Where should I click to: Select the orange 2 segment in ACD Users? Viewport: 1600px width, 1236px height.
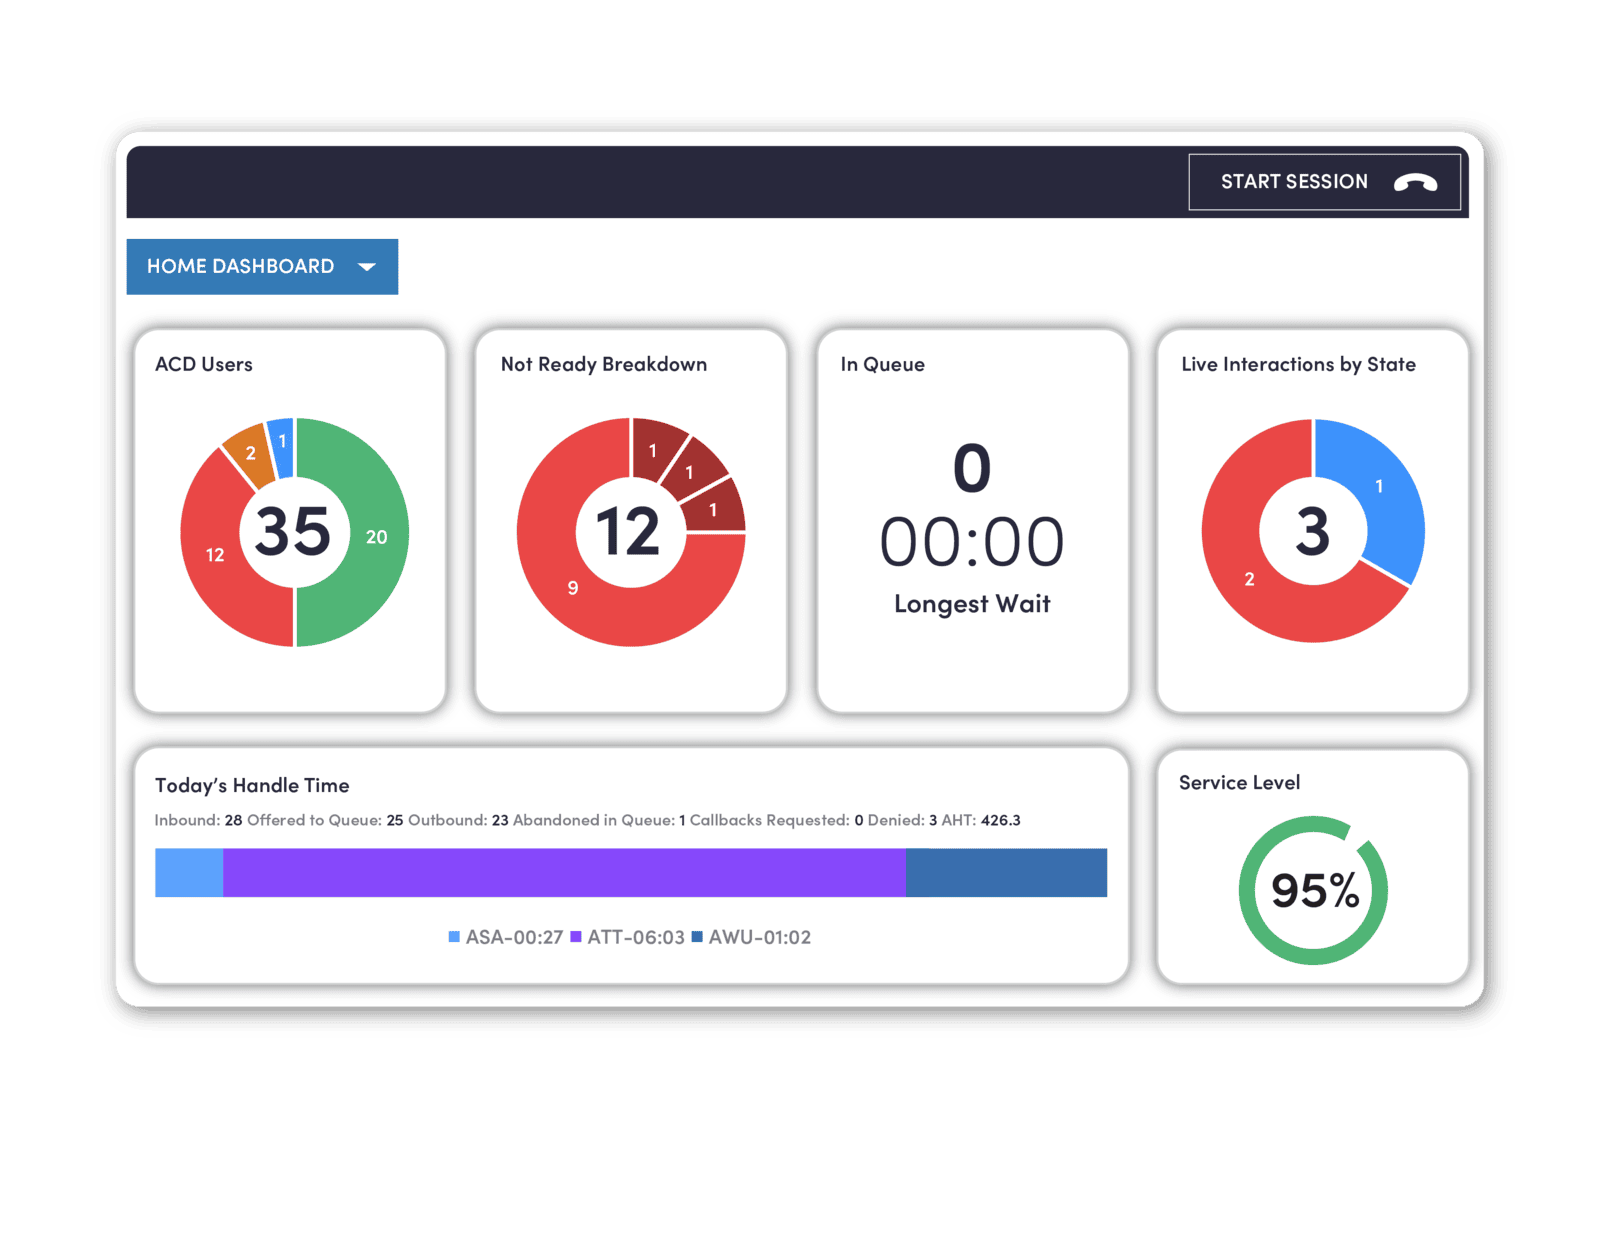(250, 453)
